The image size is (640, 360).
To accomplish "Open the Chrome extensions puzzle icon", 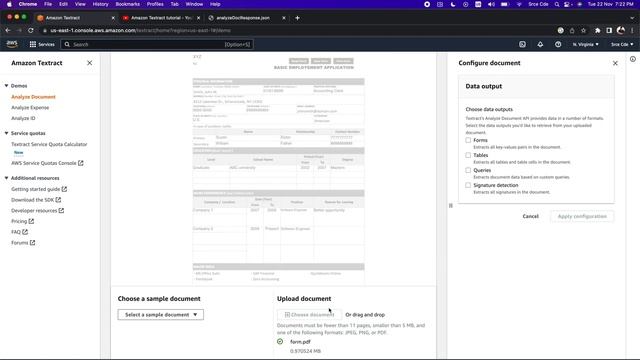I will pos(598,30).
